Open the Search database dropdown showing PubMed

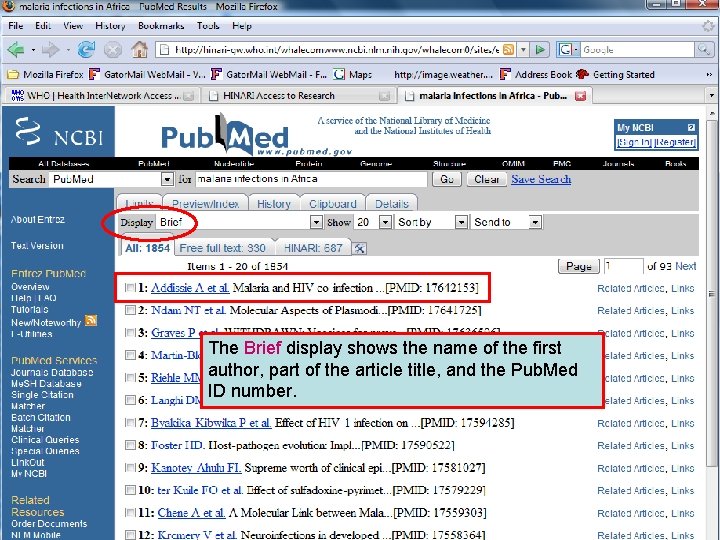click(x=112, y=179)
